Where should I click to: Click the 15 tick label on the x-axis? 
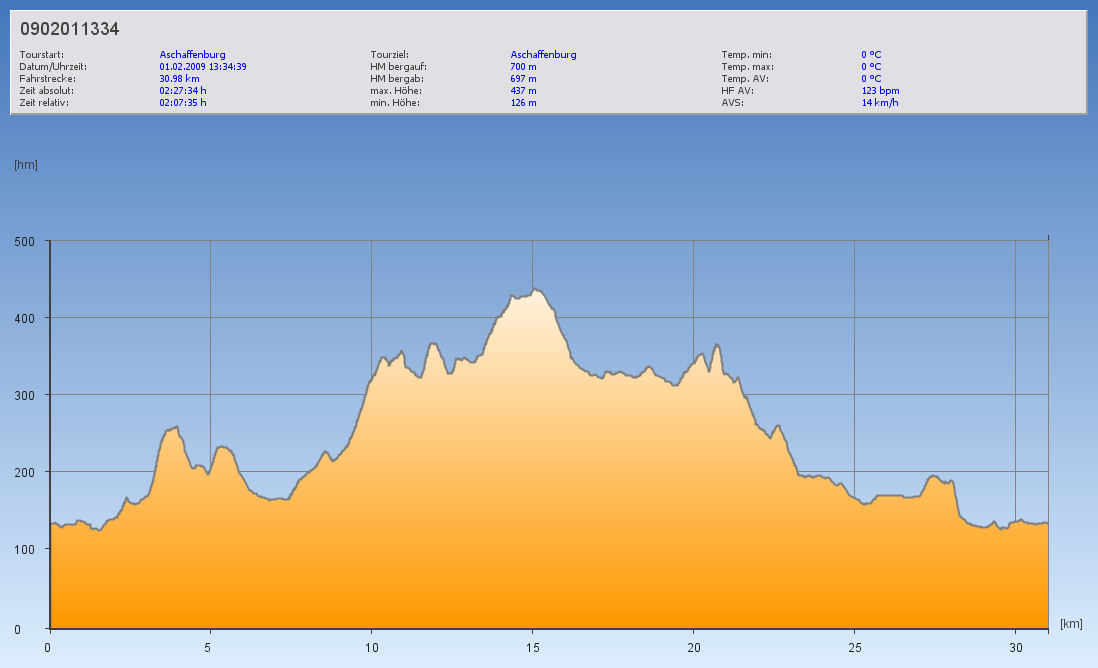click(532, 647)
